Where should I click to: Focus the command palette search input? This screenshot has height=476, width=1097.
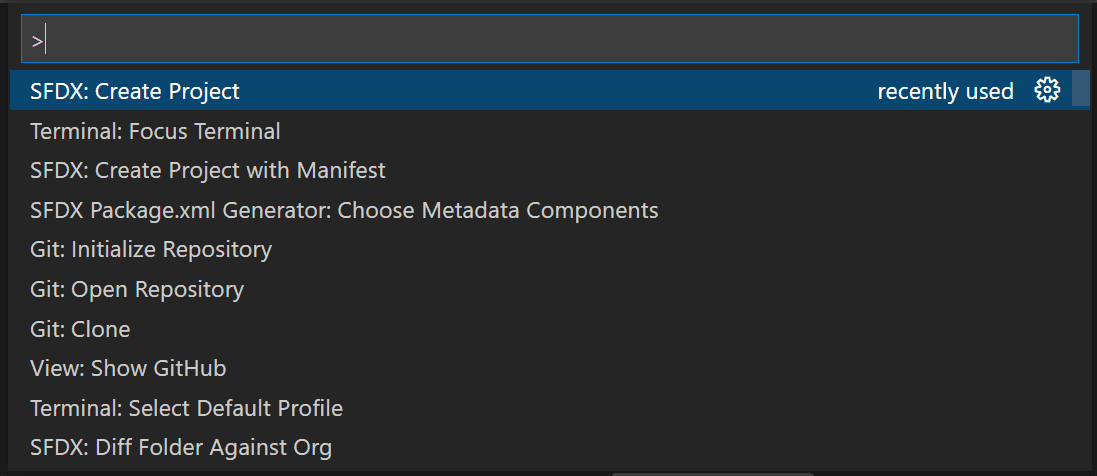point(549,39)
